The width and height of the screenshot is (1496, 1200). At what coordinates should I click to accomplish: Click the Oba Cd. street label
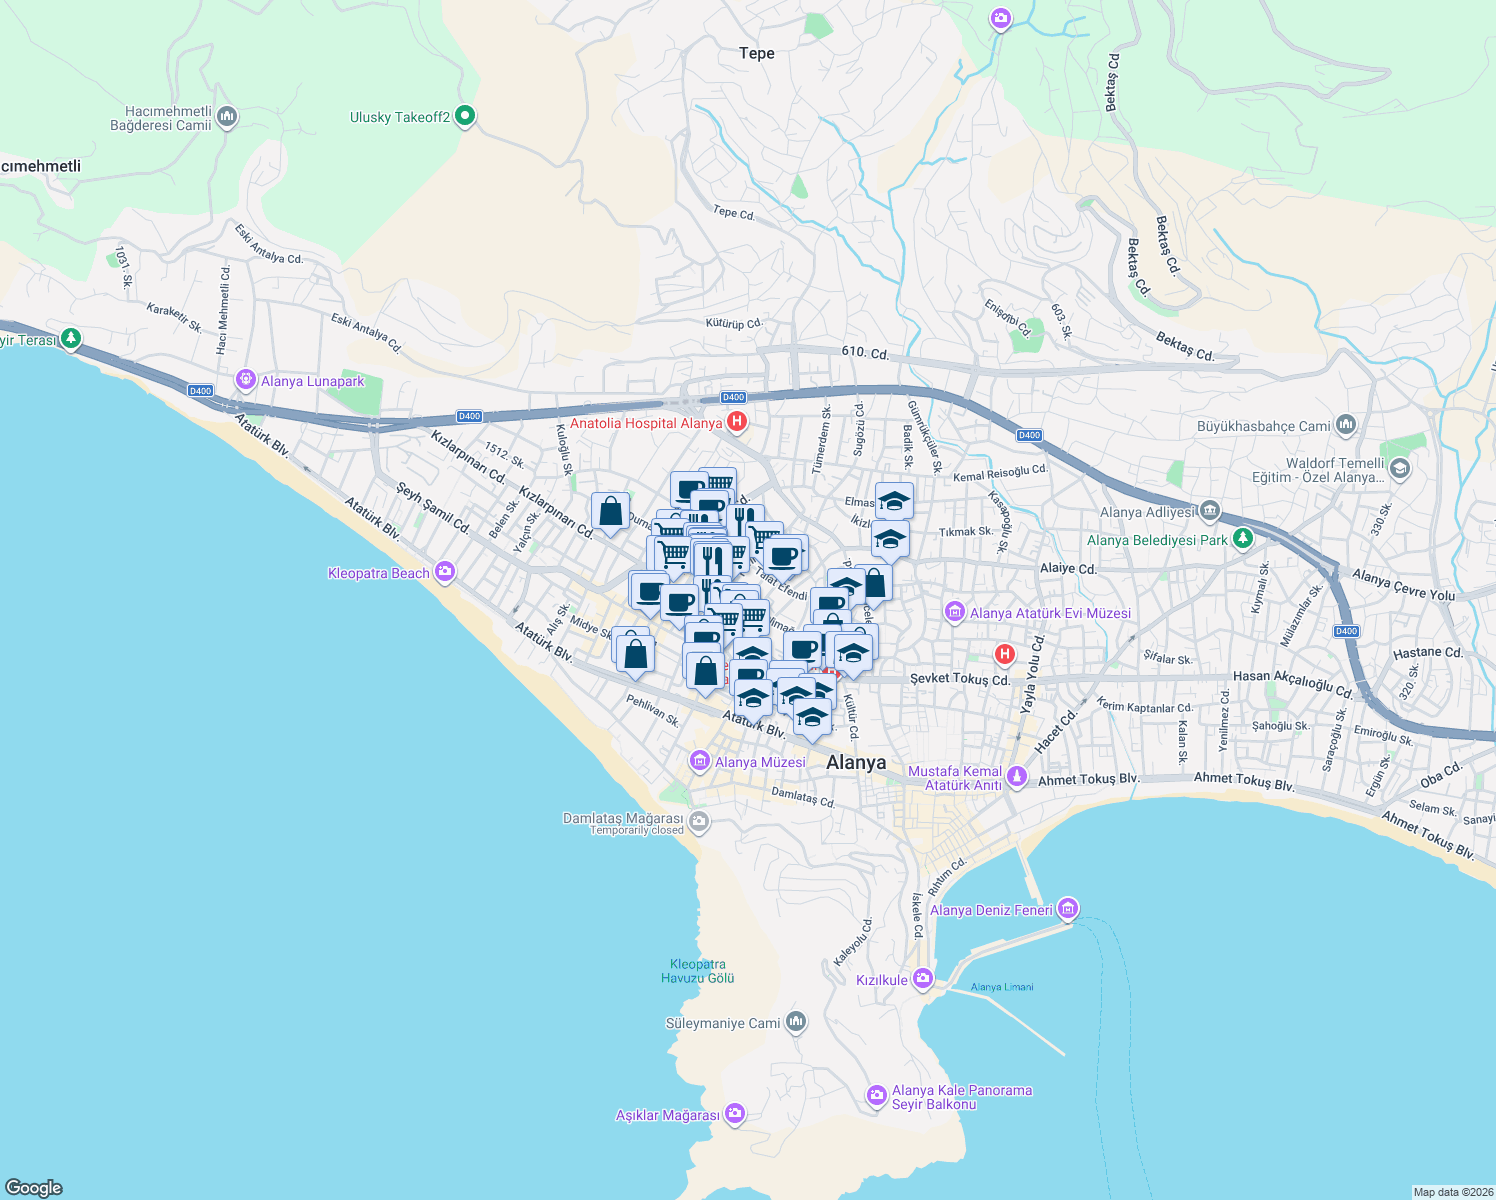pyautogui.click(x=1441, y=775)
